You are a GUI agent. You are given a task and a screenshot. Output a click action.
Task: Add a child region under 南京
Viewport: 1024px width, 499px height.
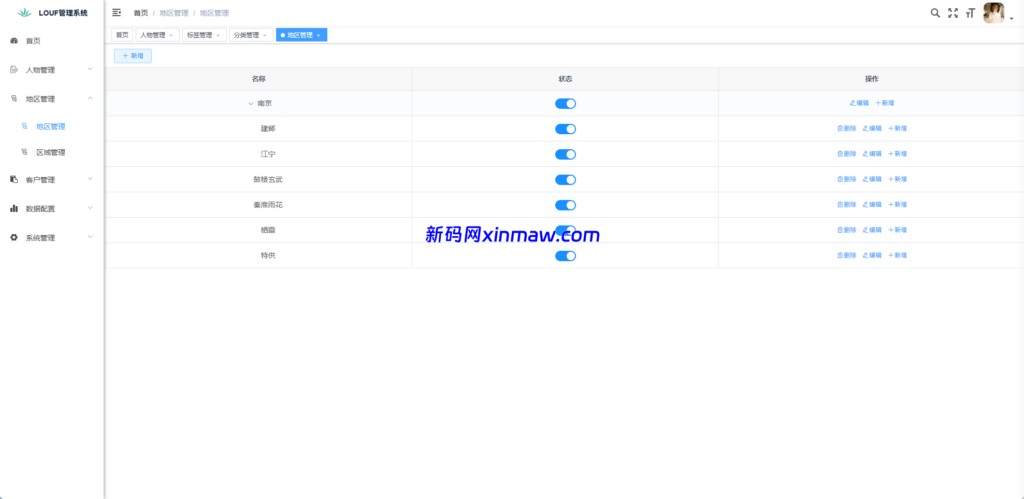coord(885,103)
